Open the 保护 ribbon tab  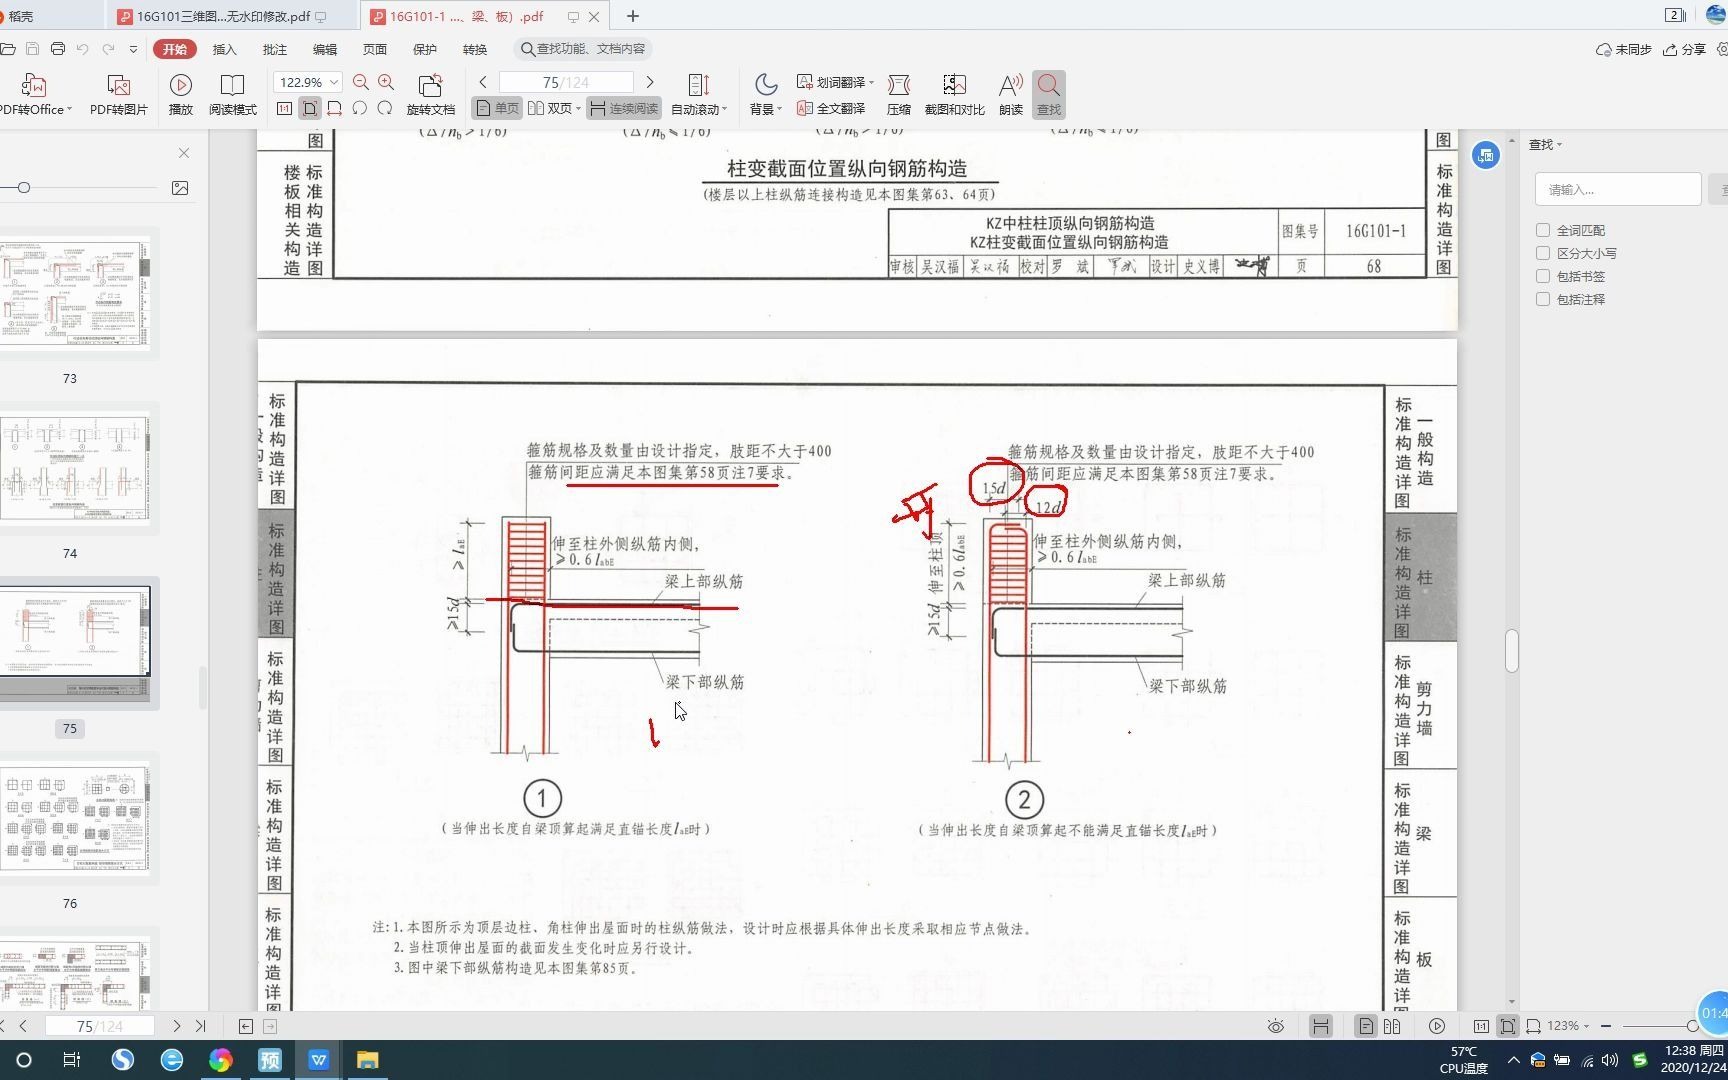[425, 49]
